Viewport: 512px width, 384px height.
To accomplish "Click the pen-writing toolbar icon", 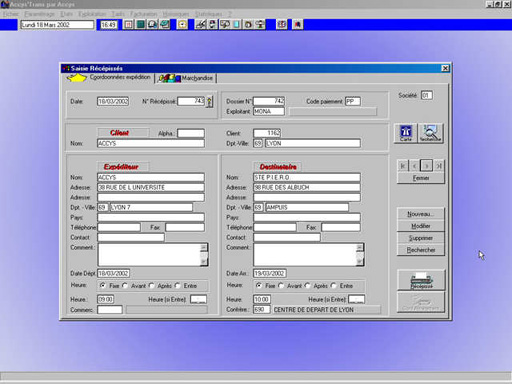I will 201,24.
